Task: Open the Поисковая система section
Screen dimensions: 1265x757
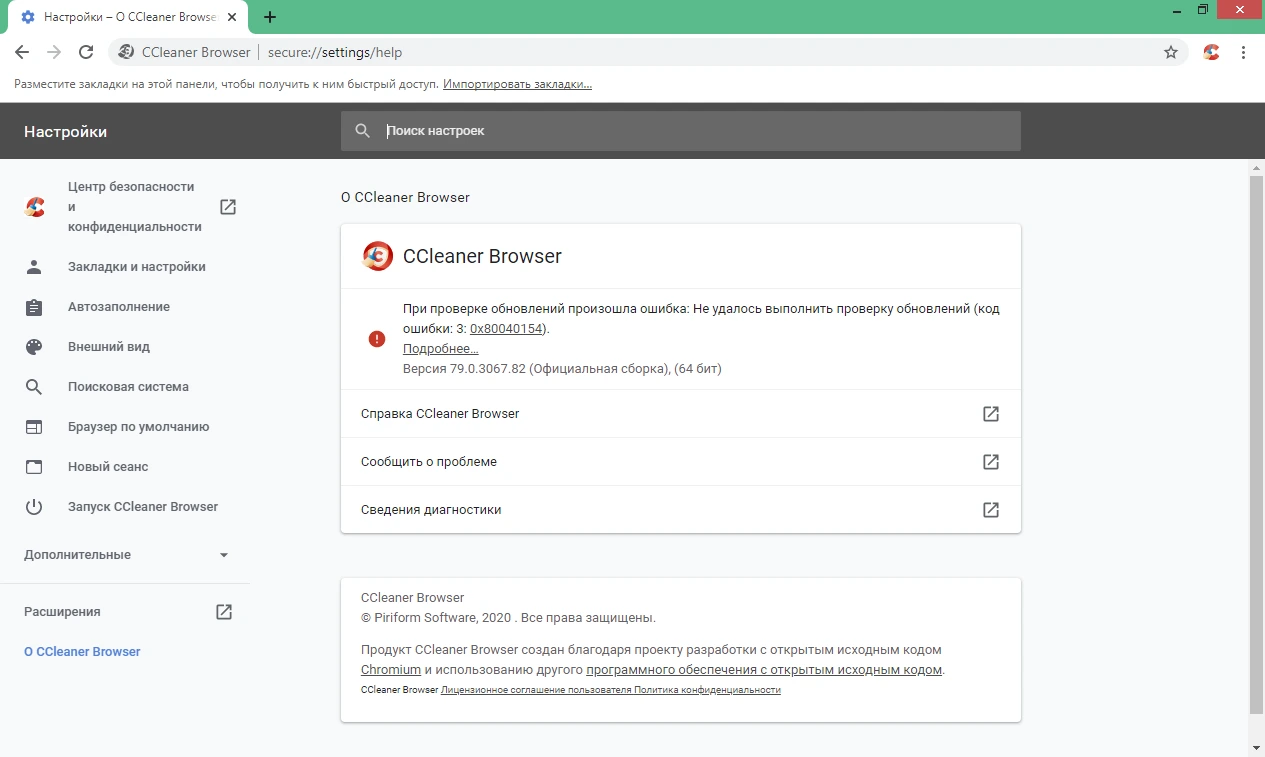Action: point(125,387)
